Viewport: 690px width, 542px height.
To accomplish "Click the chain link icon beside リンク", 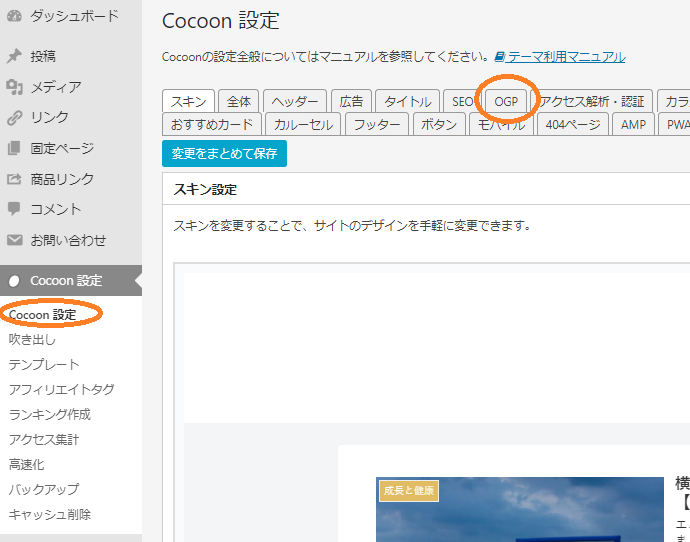I will coord(14,117).
